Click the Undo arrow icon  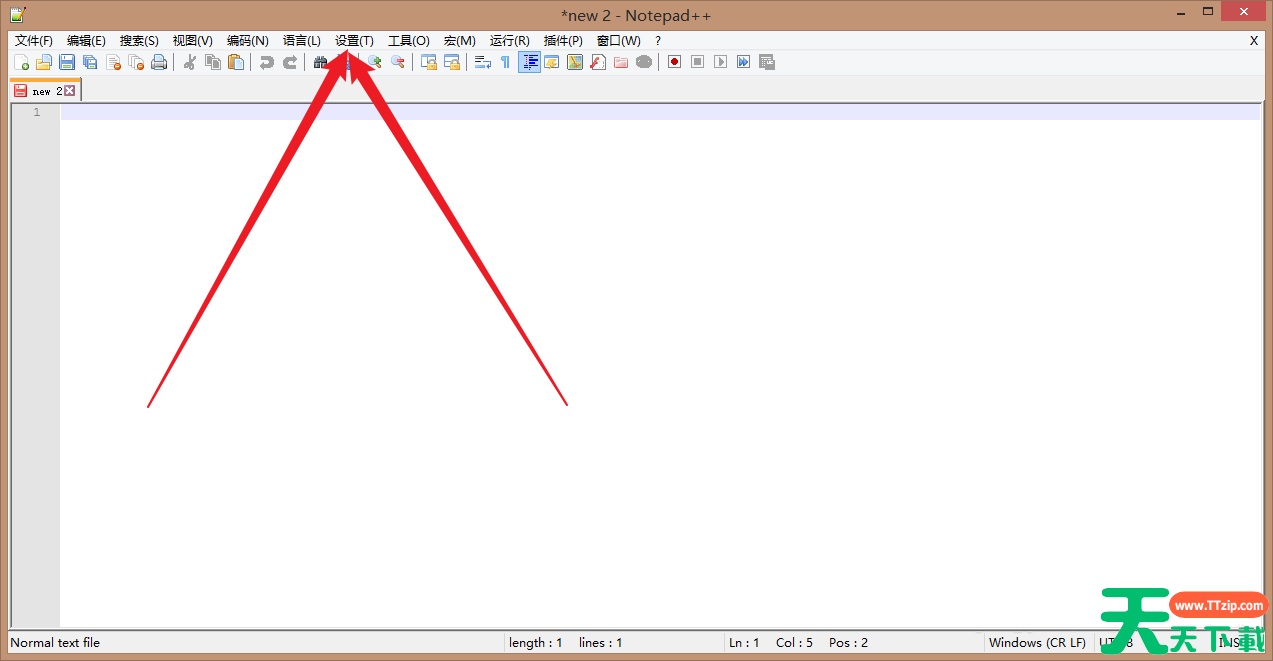[x=267, y=62]
